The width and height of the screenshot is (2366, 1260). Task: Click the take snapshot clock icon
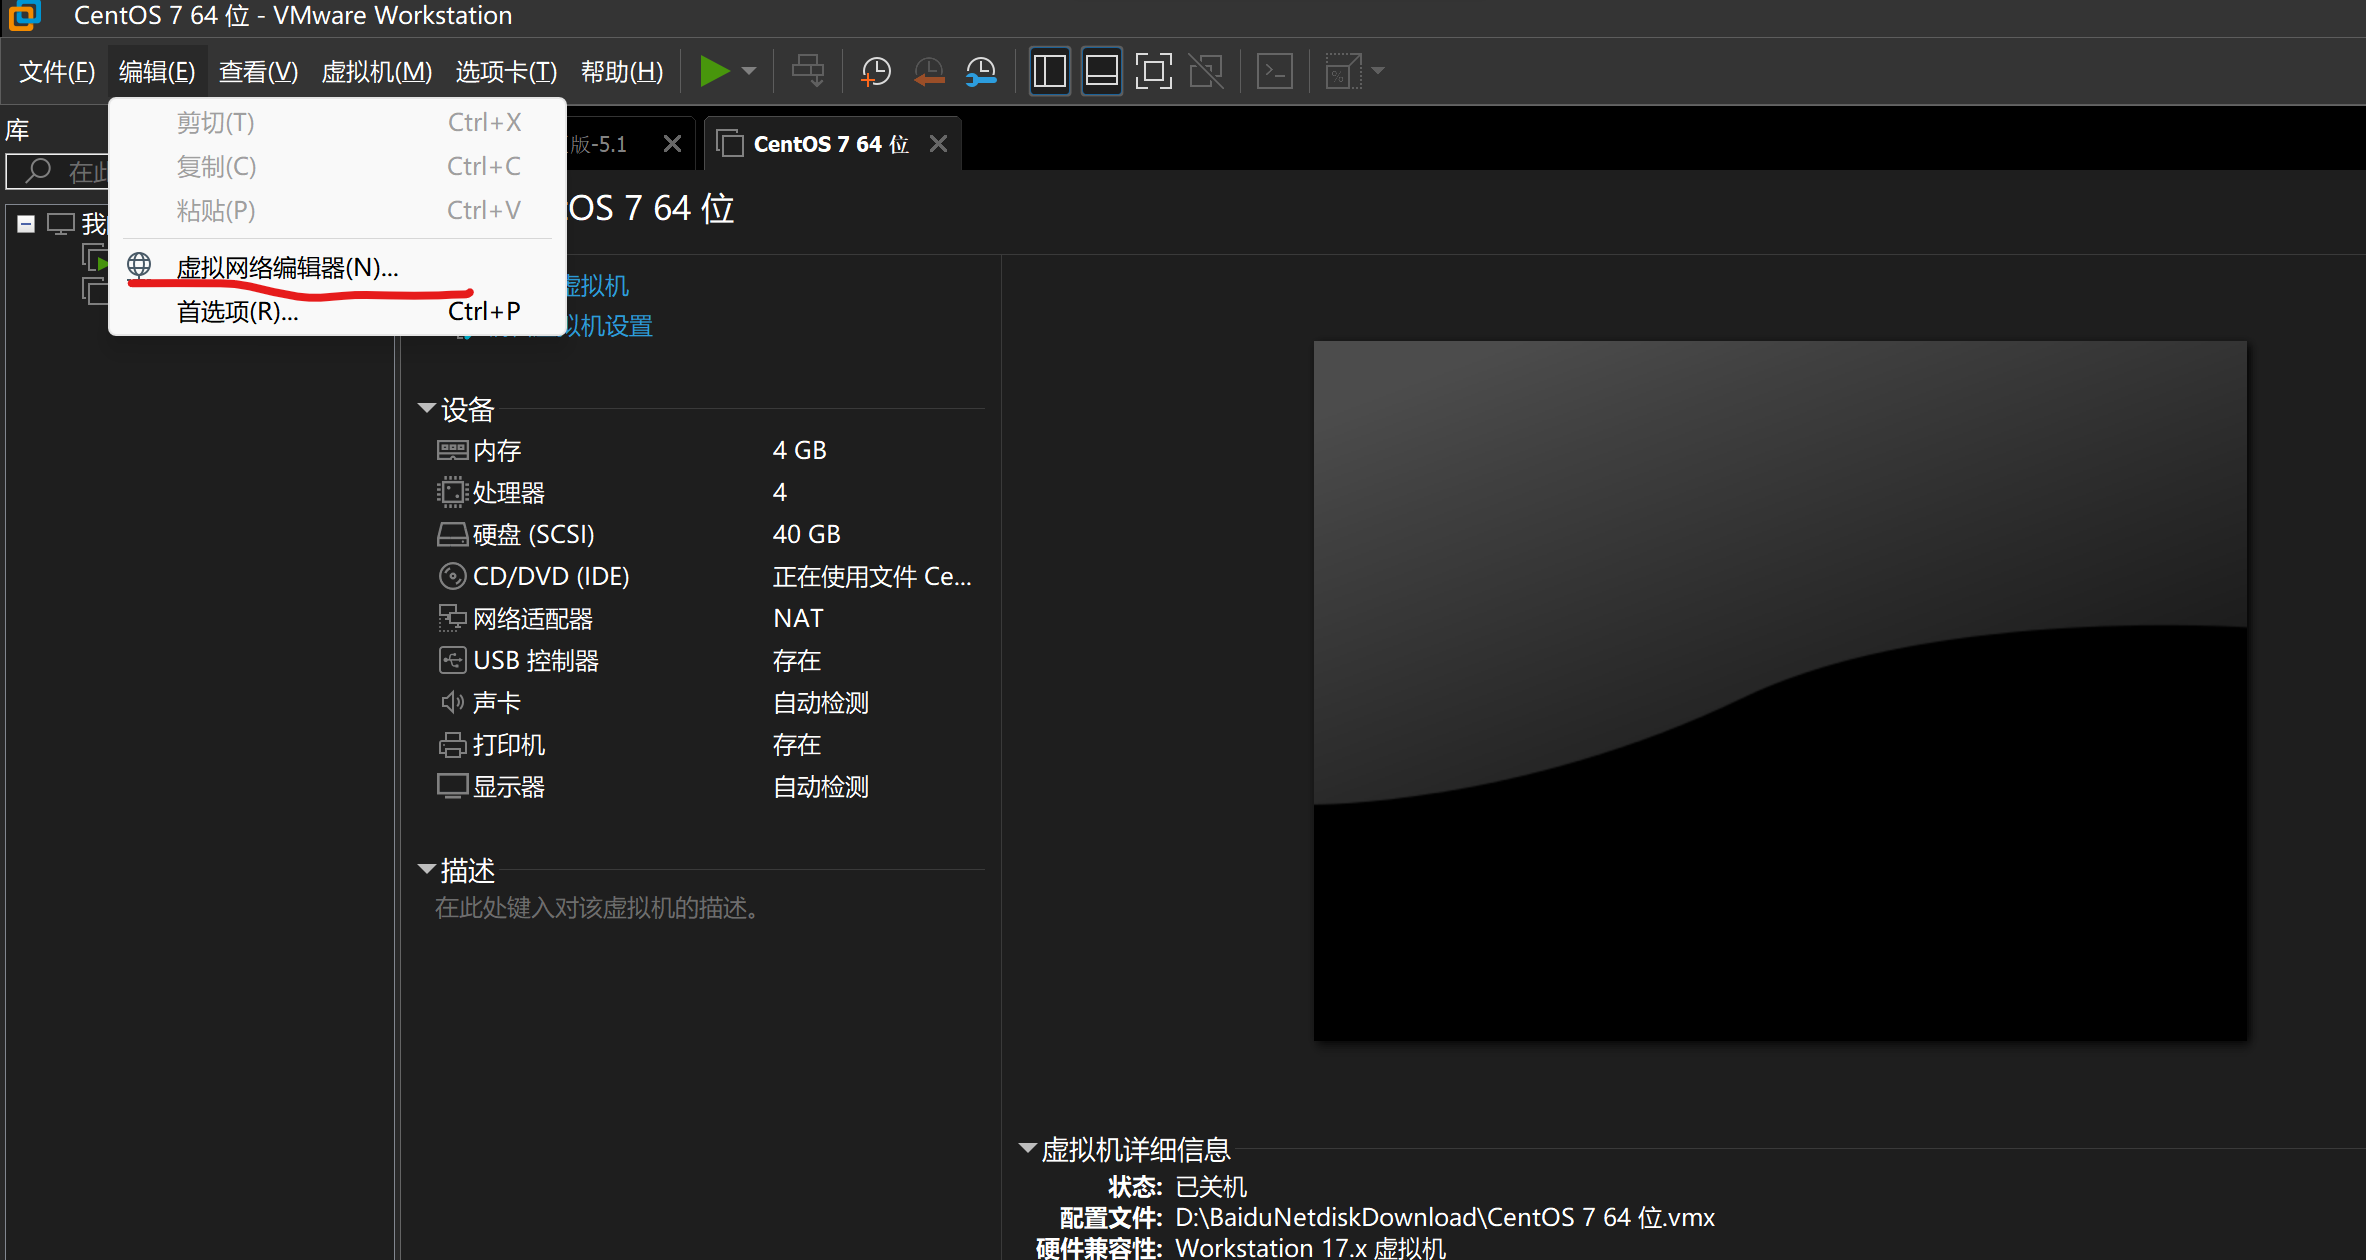[x=875, y=71]
